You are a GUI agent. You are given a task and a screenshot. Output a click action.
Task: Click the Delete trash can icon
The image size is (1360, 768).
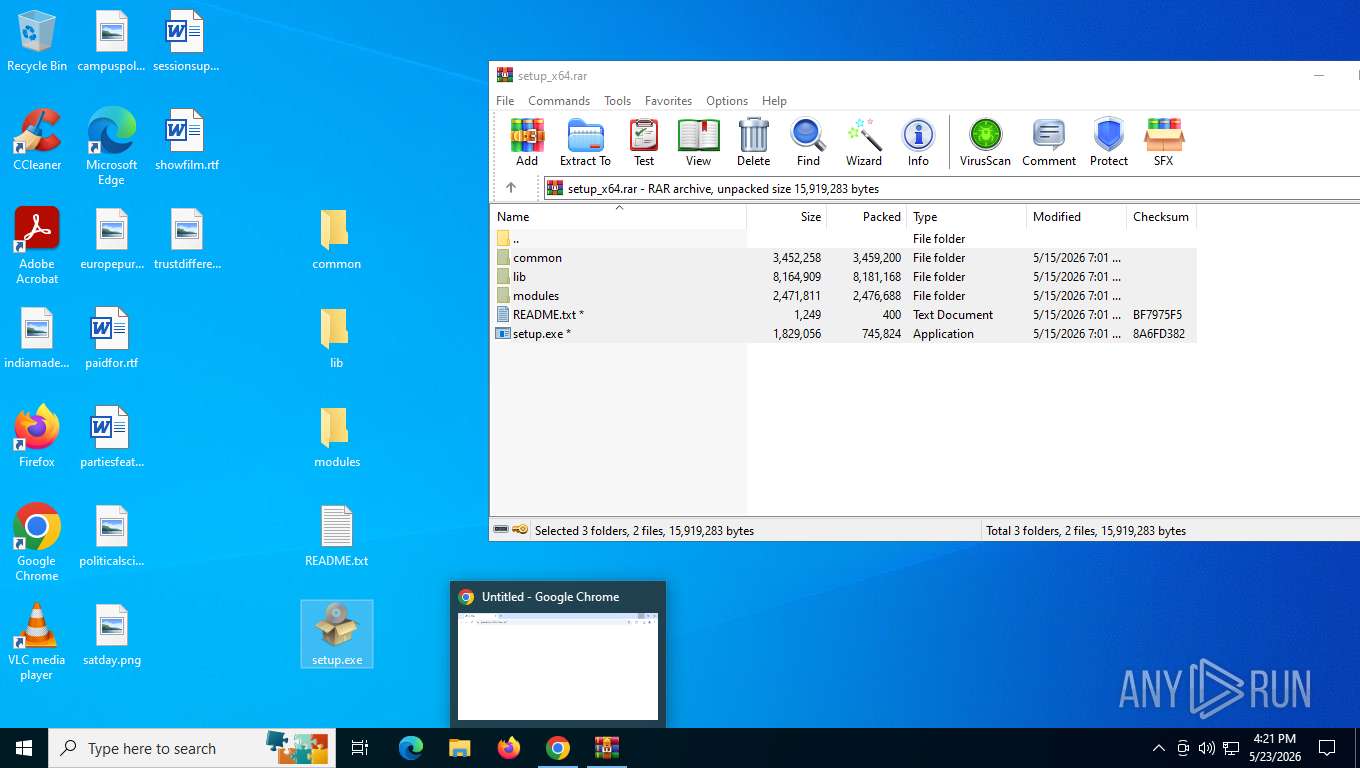click(x=753, y=142)
